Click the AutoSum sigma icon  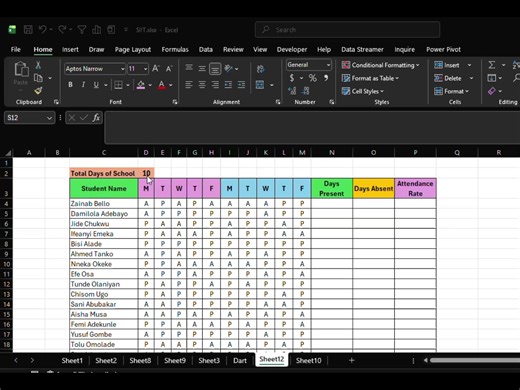(492, 65)
